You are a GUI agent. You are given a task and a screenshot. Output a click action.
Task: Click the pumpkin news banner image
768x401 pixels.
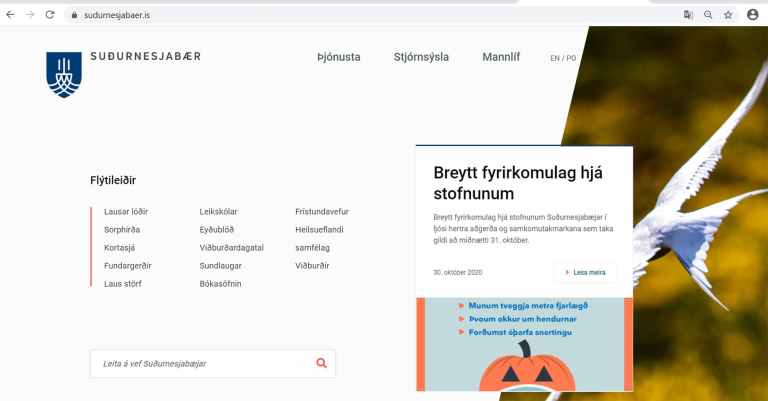pyautogui.click(x=524, y=344)
